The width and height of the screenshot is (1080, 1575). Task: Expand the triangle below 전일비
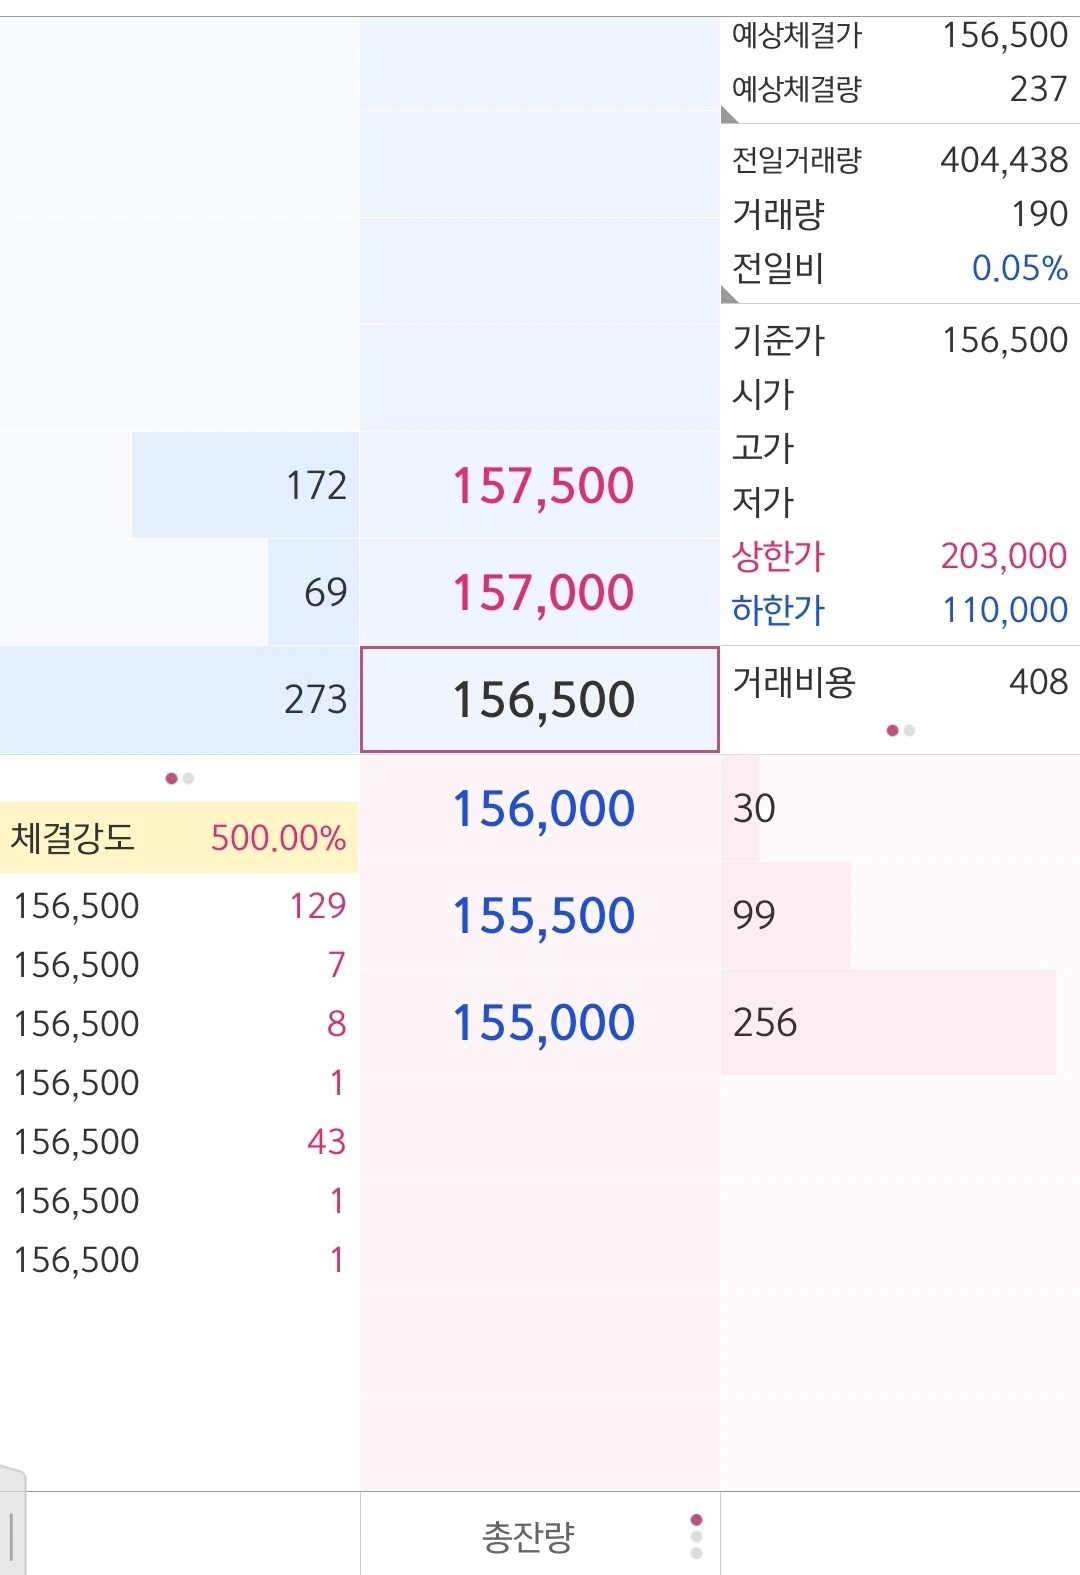(729, 294)
